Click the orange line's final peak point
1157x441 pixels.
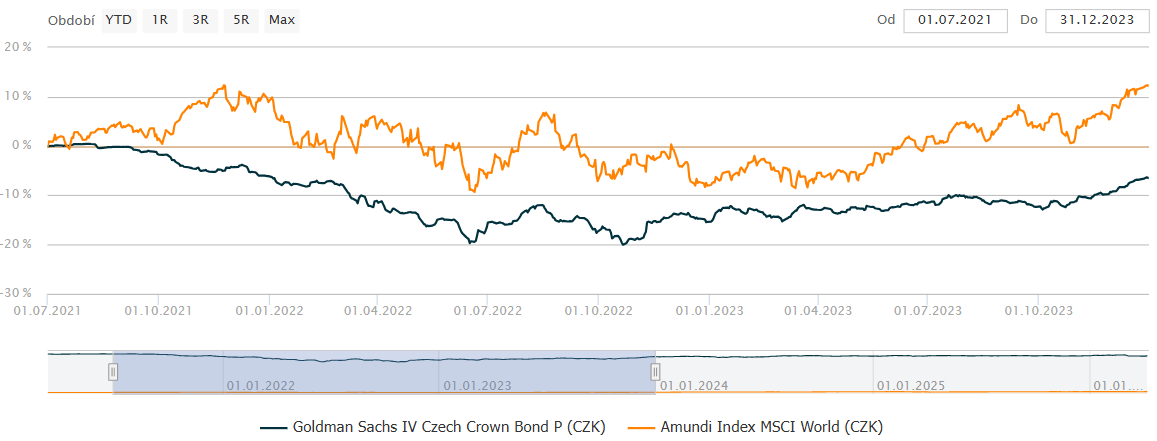point(1146,85)
